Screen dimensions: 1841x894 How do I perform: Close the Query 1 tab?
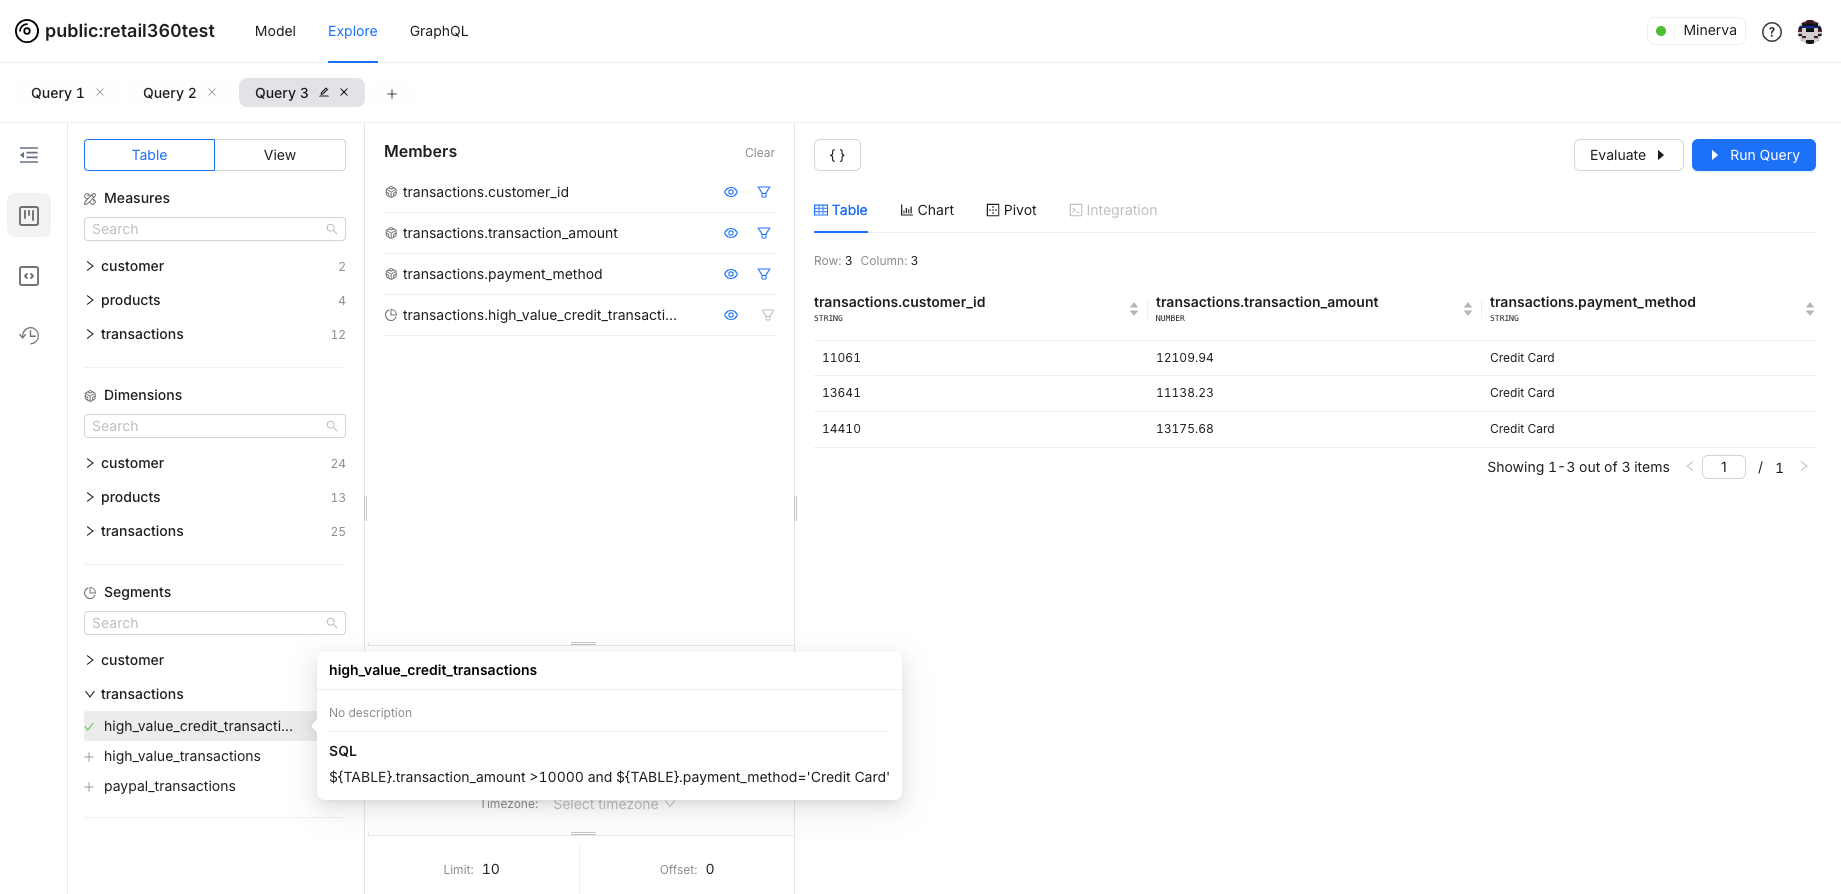(100, 92)
